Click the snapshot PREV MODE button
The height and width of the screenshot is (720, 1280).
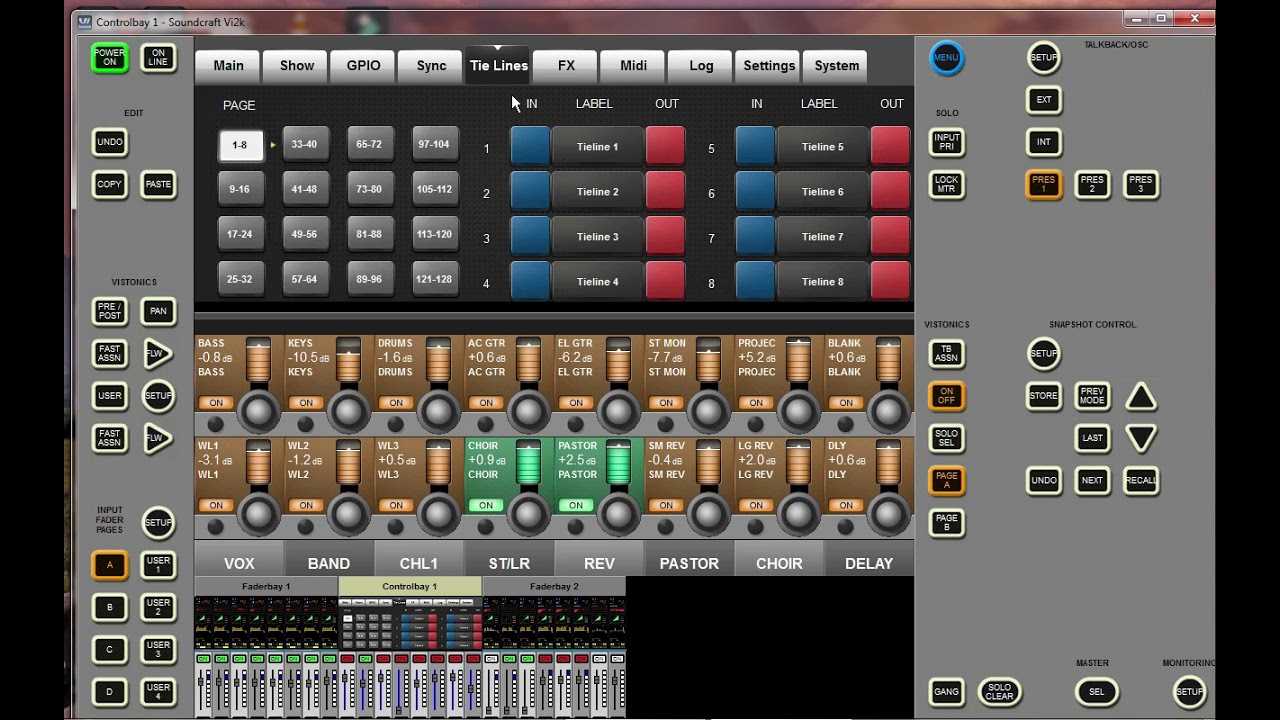tap(1092, 396)
